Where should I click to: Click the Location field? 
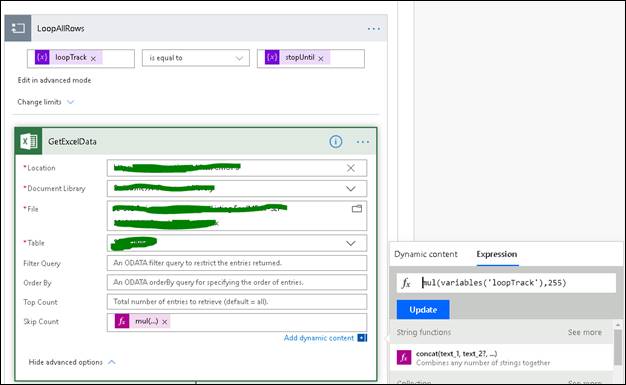(x=237, y=168)
